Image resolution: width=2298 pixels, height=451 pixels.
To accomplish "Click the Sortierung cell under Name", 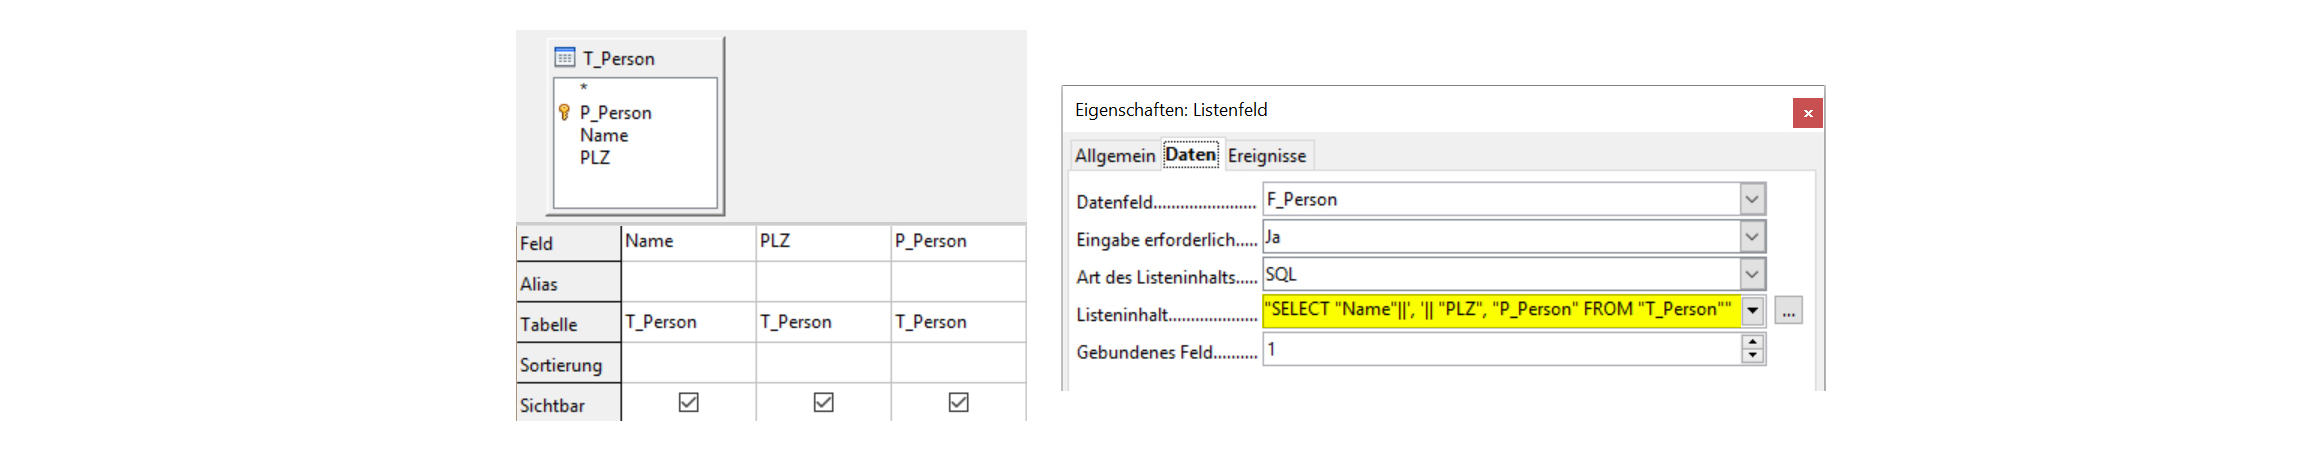I will pos(688,363).
